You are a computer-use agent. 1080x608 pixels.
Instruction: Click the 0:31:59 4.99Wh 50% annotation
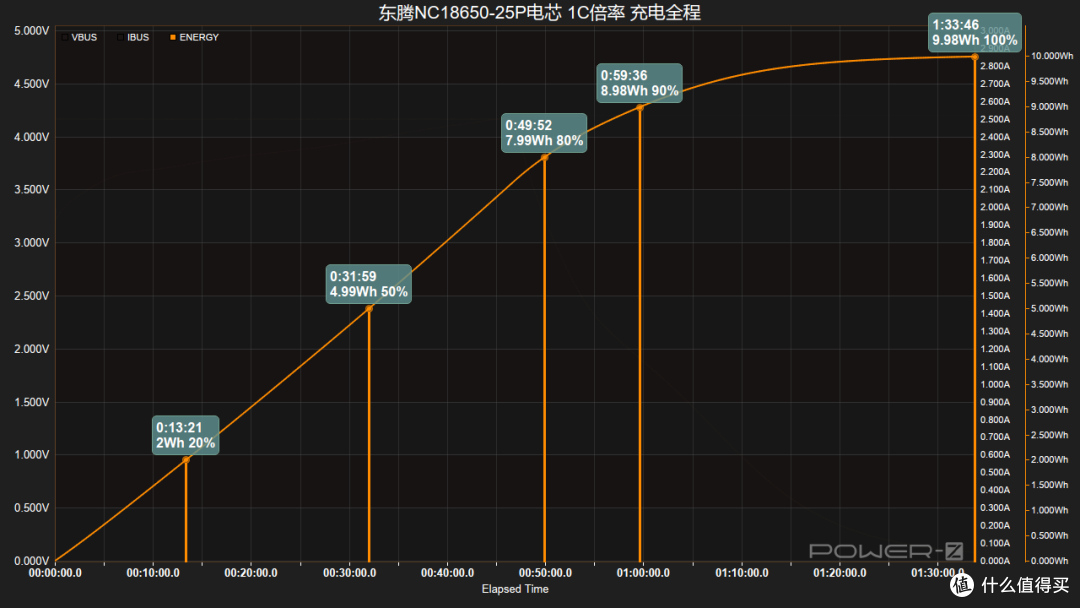tap(368, 284)
